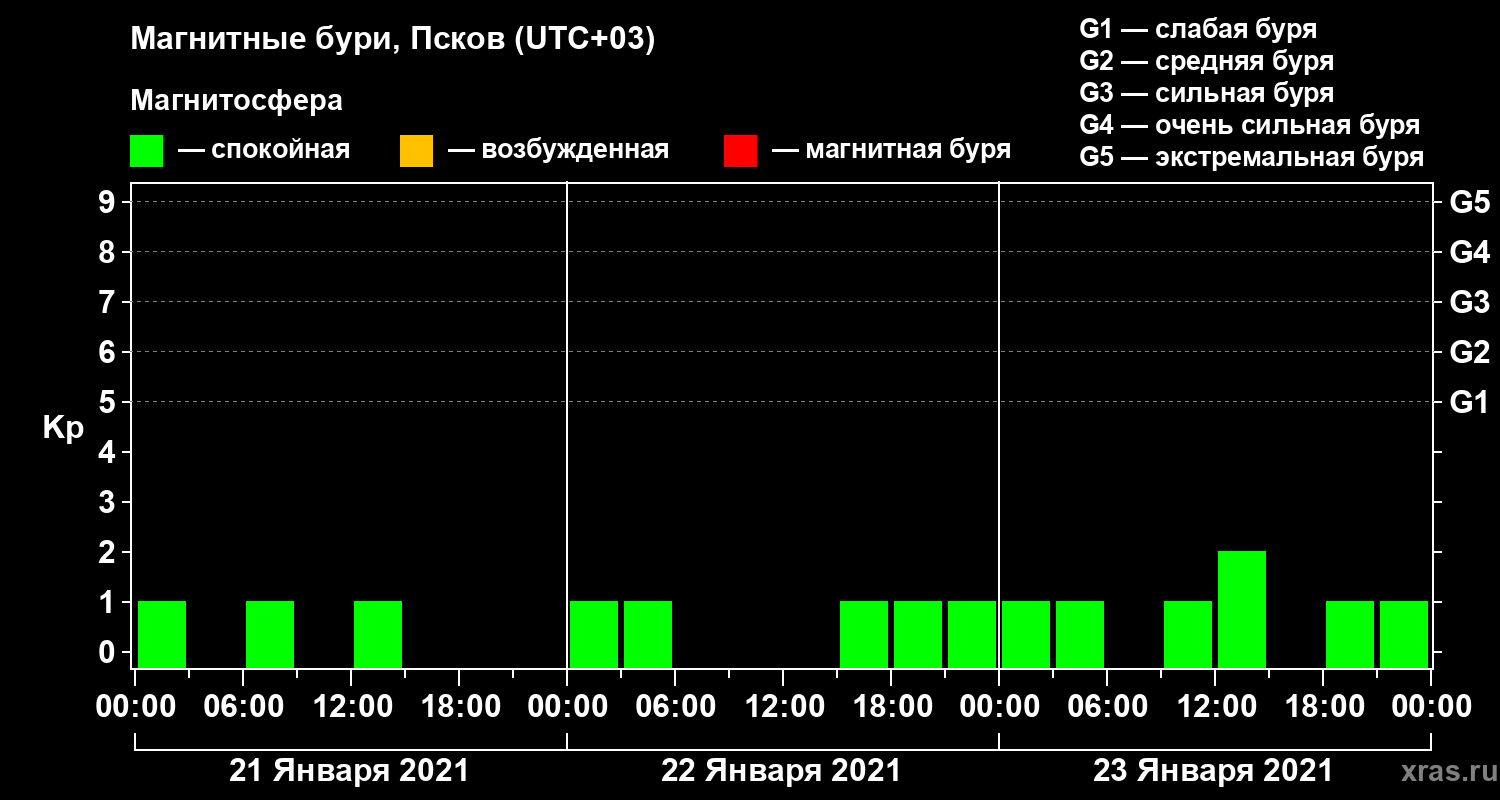Viewport: 1500px width, 800px height.
Task: Select the chart title 'Магнитные бури, Псков (UTC+03)'
Action: 393,41
